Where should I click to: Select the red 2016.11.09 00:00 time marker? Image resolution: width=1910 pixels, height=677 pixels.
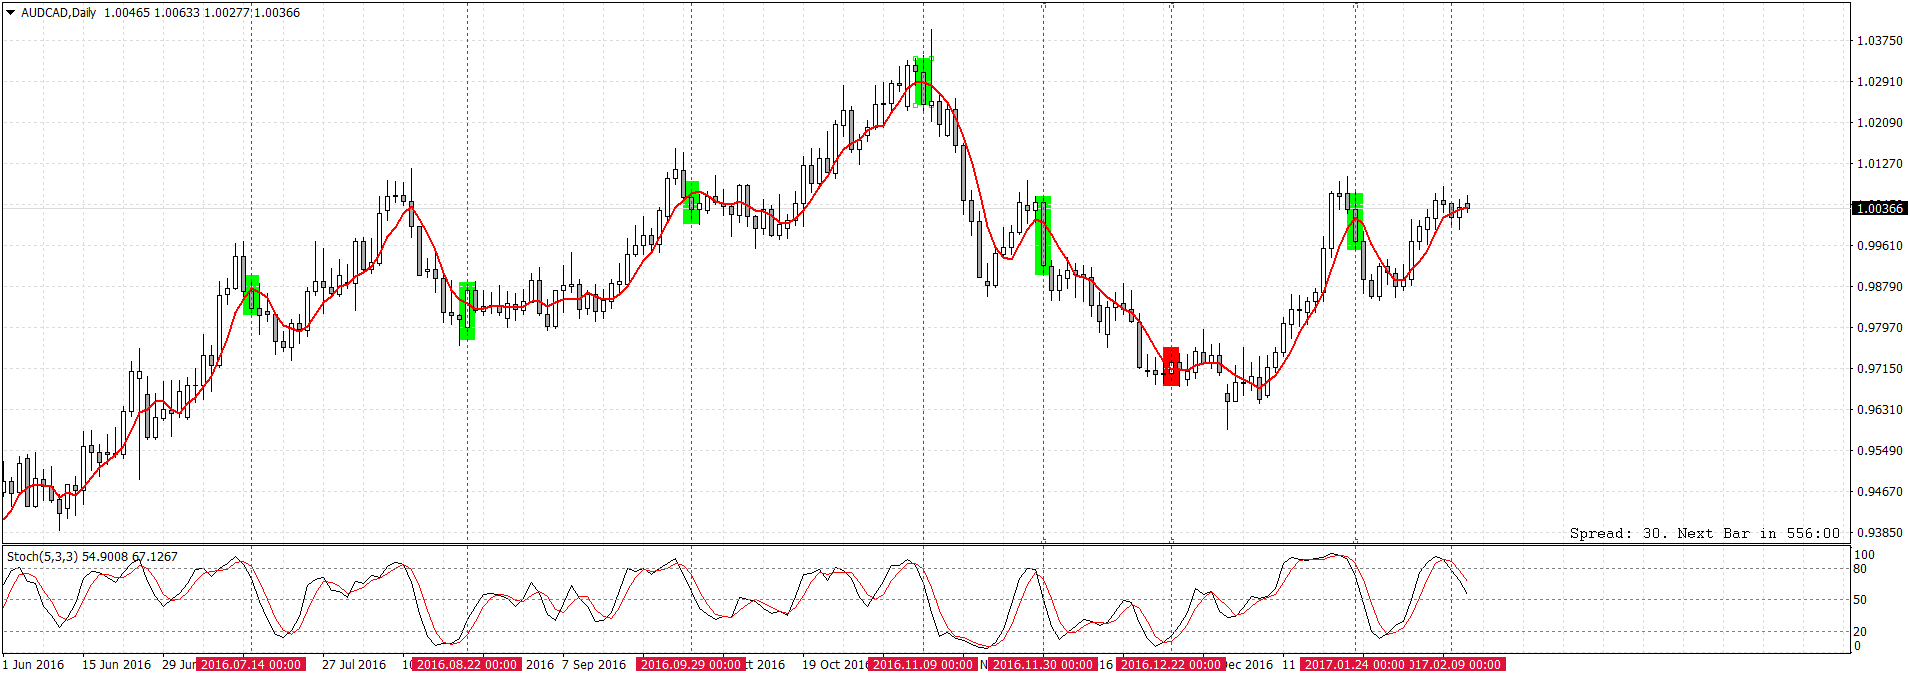923,665
